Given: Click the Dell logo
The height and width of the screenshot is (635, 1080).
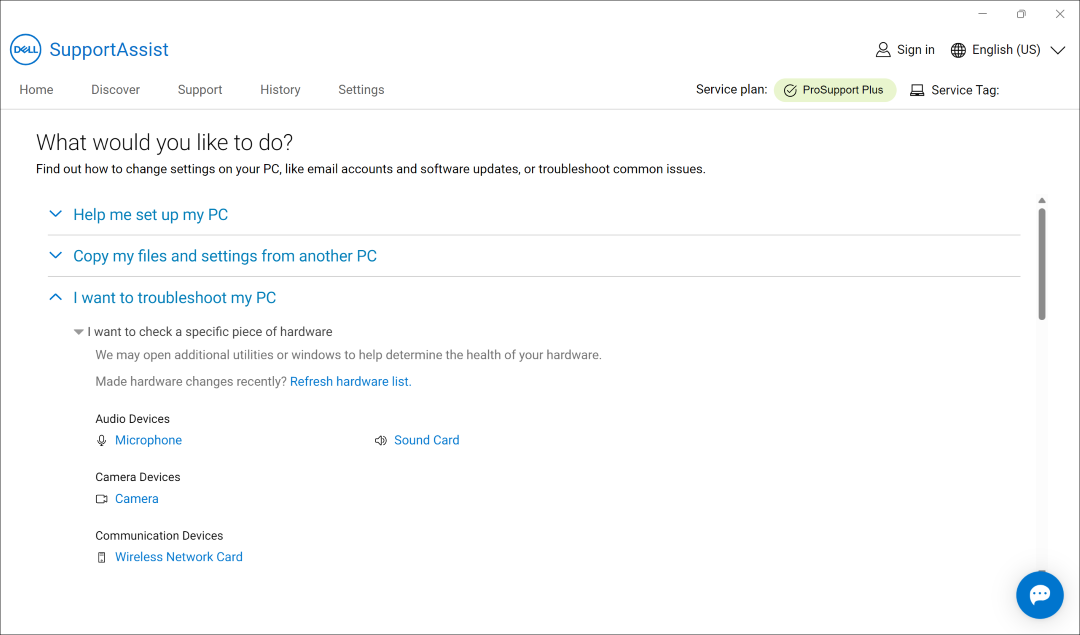Looking at the screenshot, I should tap(25, 50).
